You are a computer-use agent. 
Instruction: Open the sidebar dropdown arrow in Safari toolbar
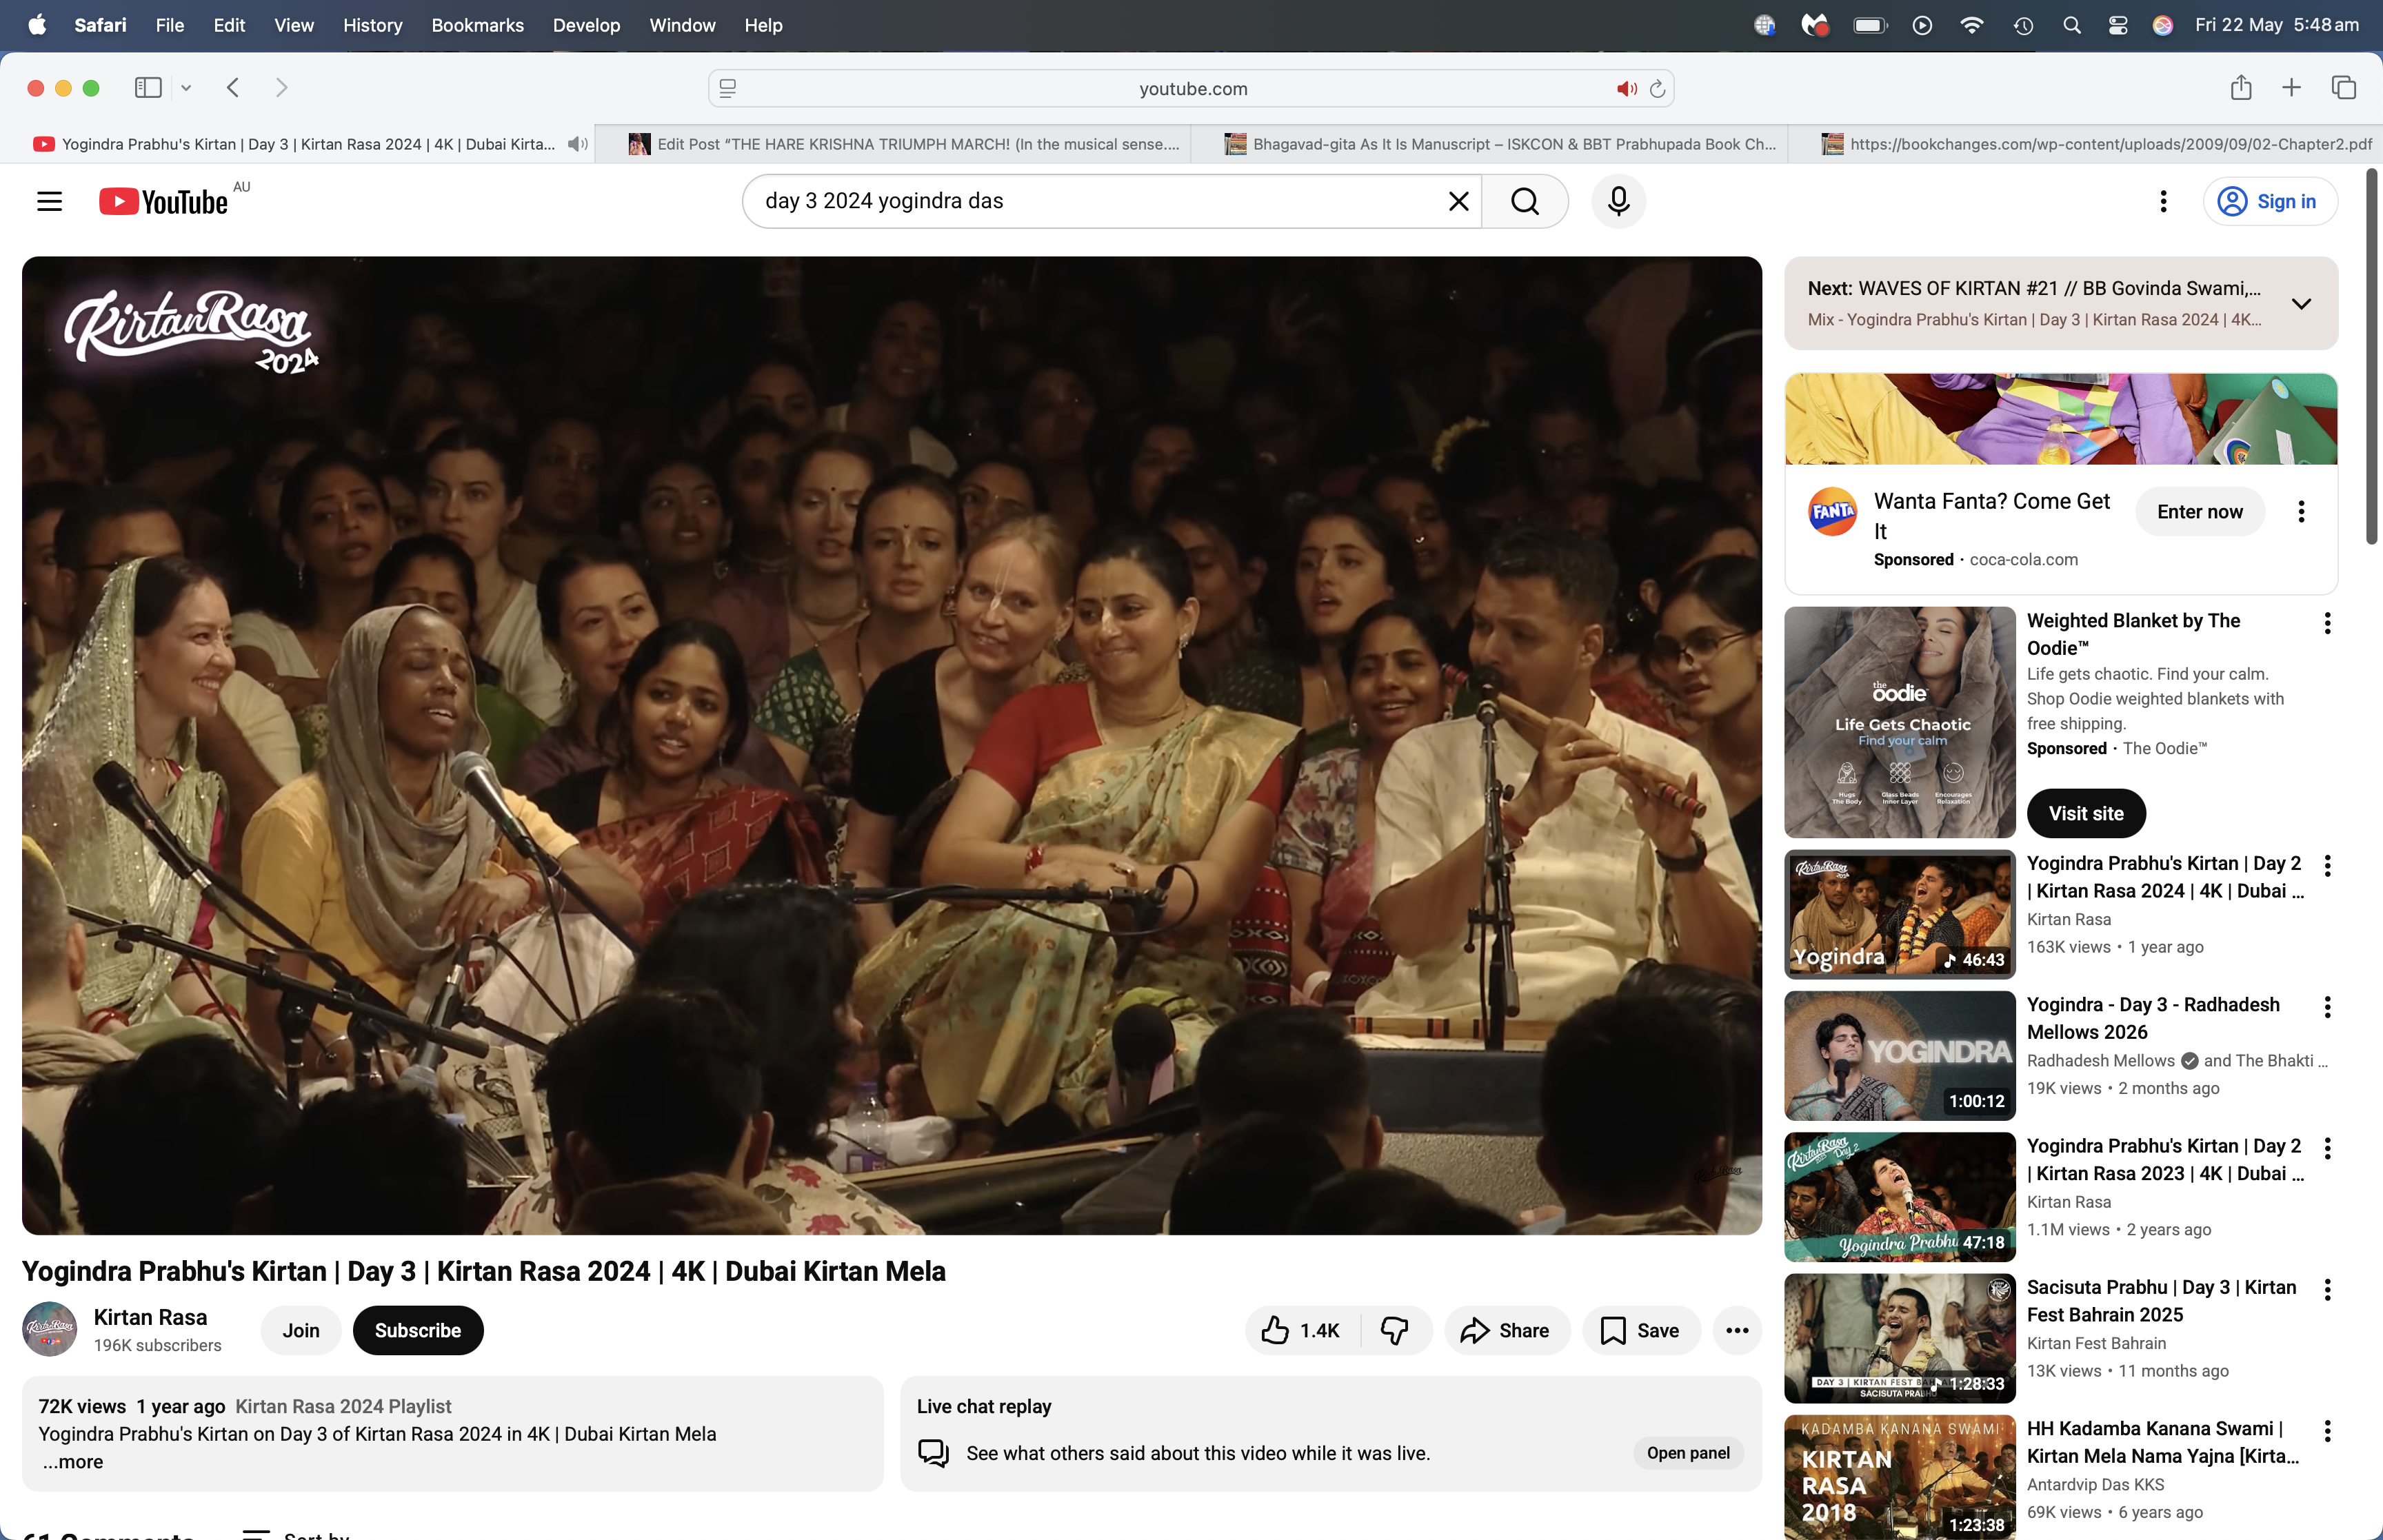[186, 88]
